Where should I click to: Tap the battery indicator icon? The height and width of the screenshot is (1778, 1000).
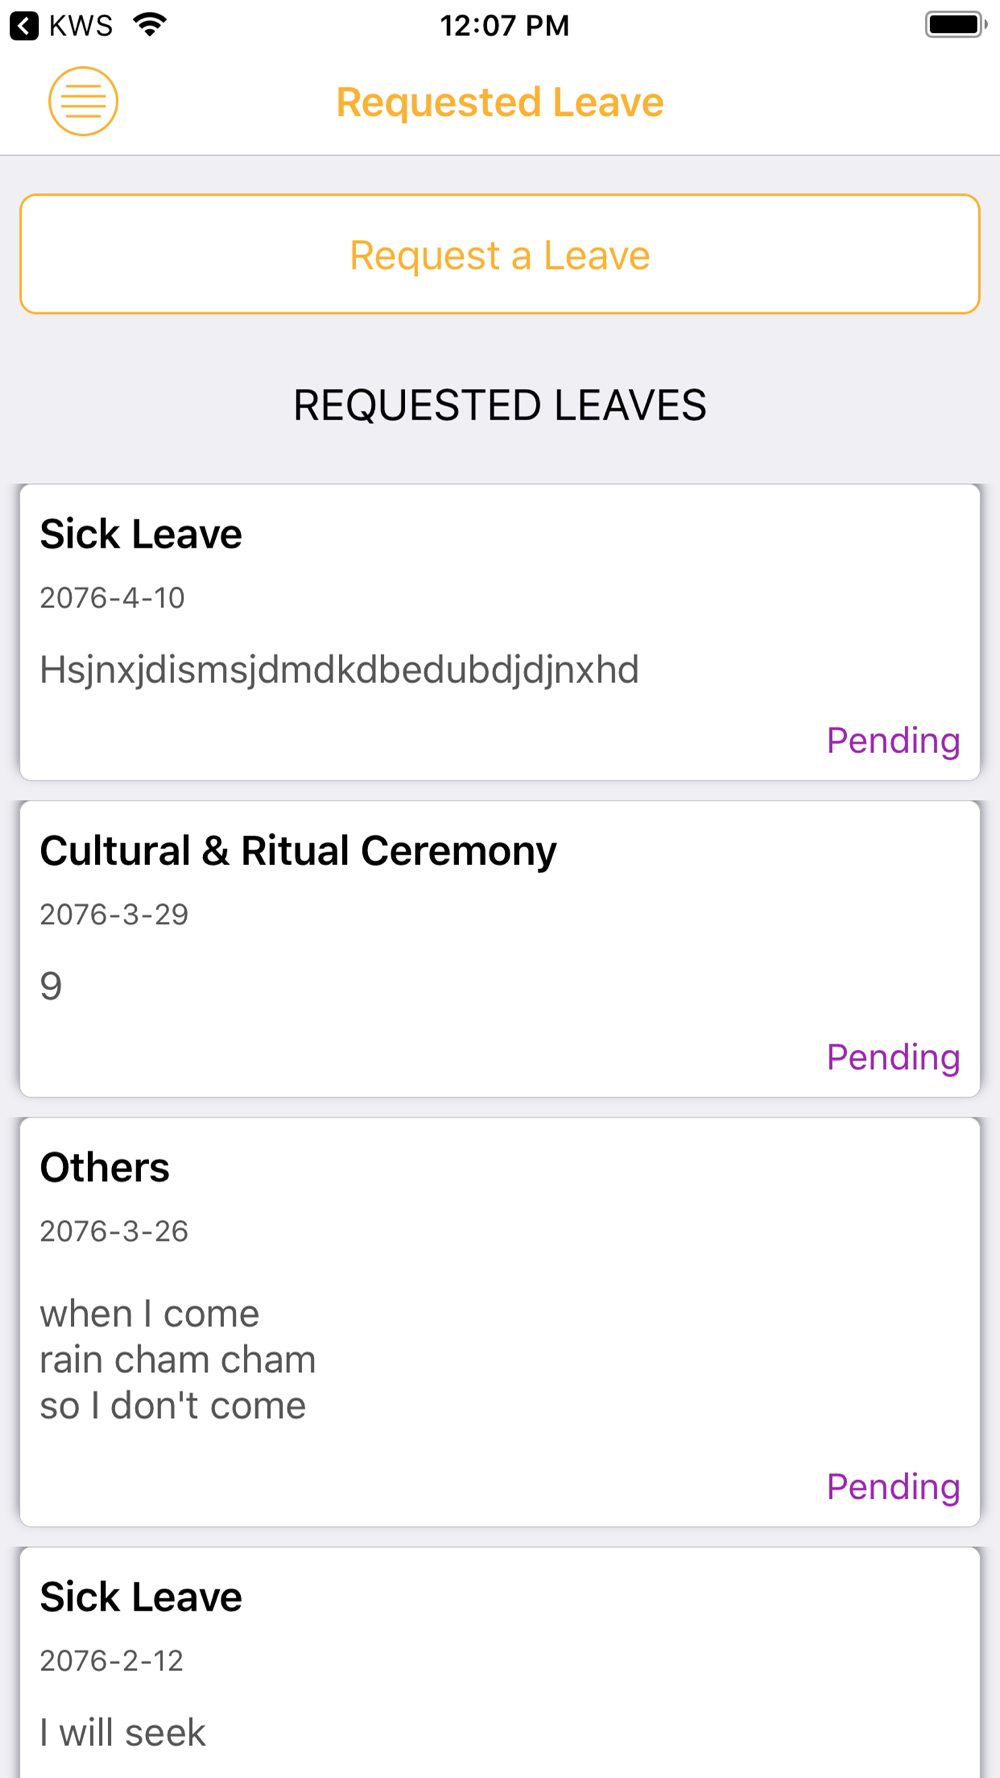coord(956,25)
